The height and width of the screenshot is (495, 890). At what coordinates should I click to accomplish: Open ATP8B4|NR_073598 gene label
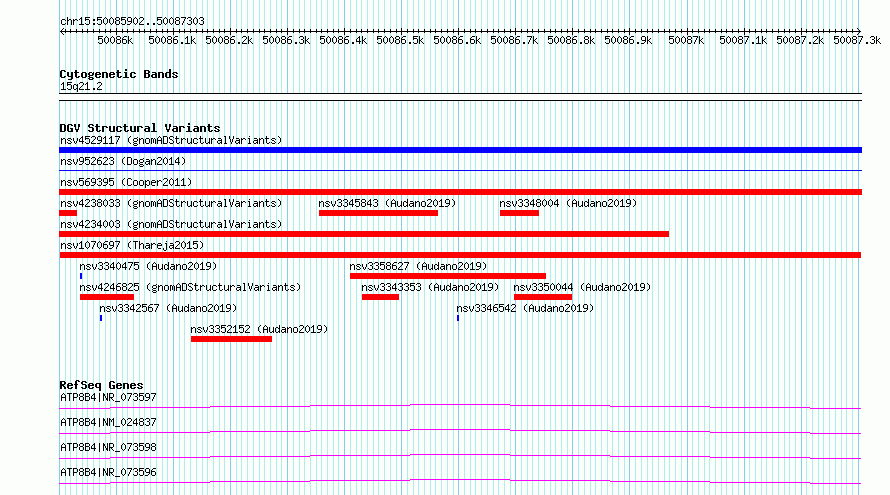click(x=108, y=447)
